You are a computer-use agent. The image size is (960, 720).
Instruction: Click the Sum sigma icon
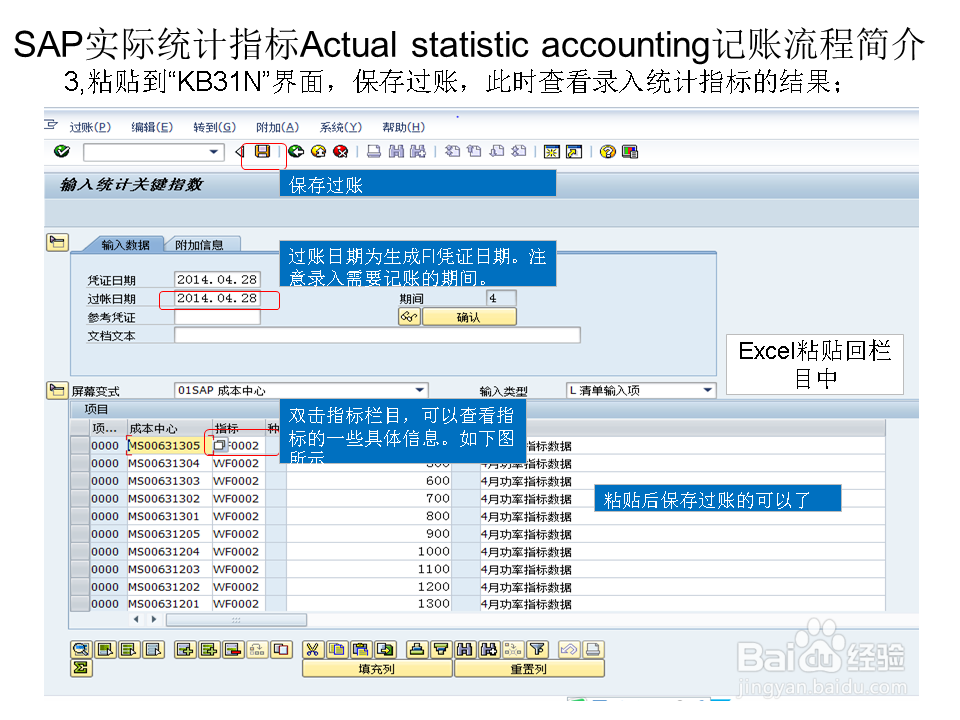[81, 668]
